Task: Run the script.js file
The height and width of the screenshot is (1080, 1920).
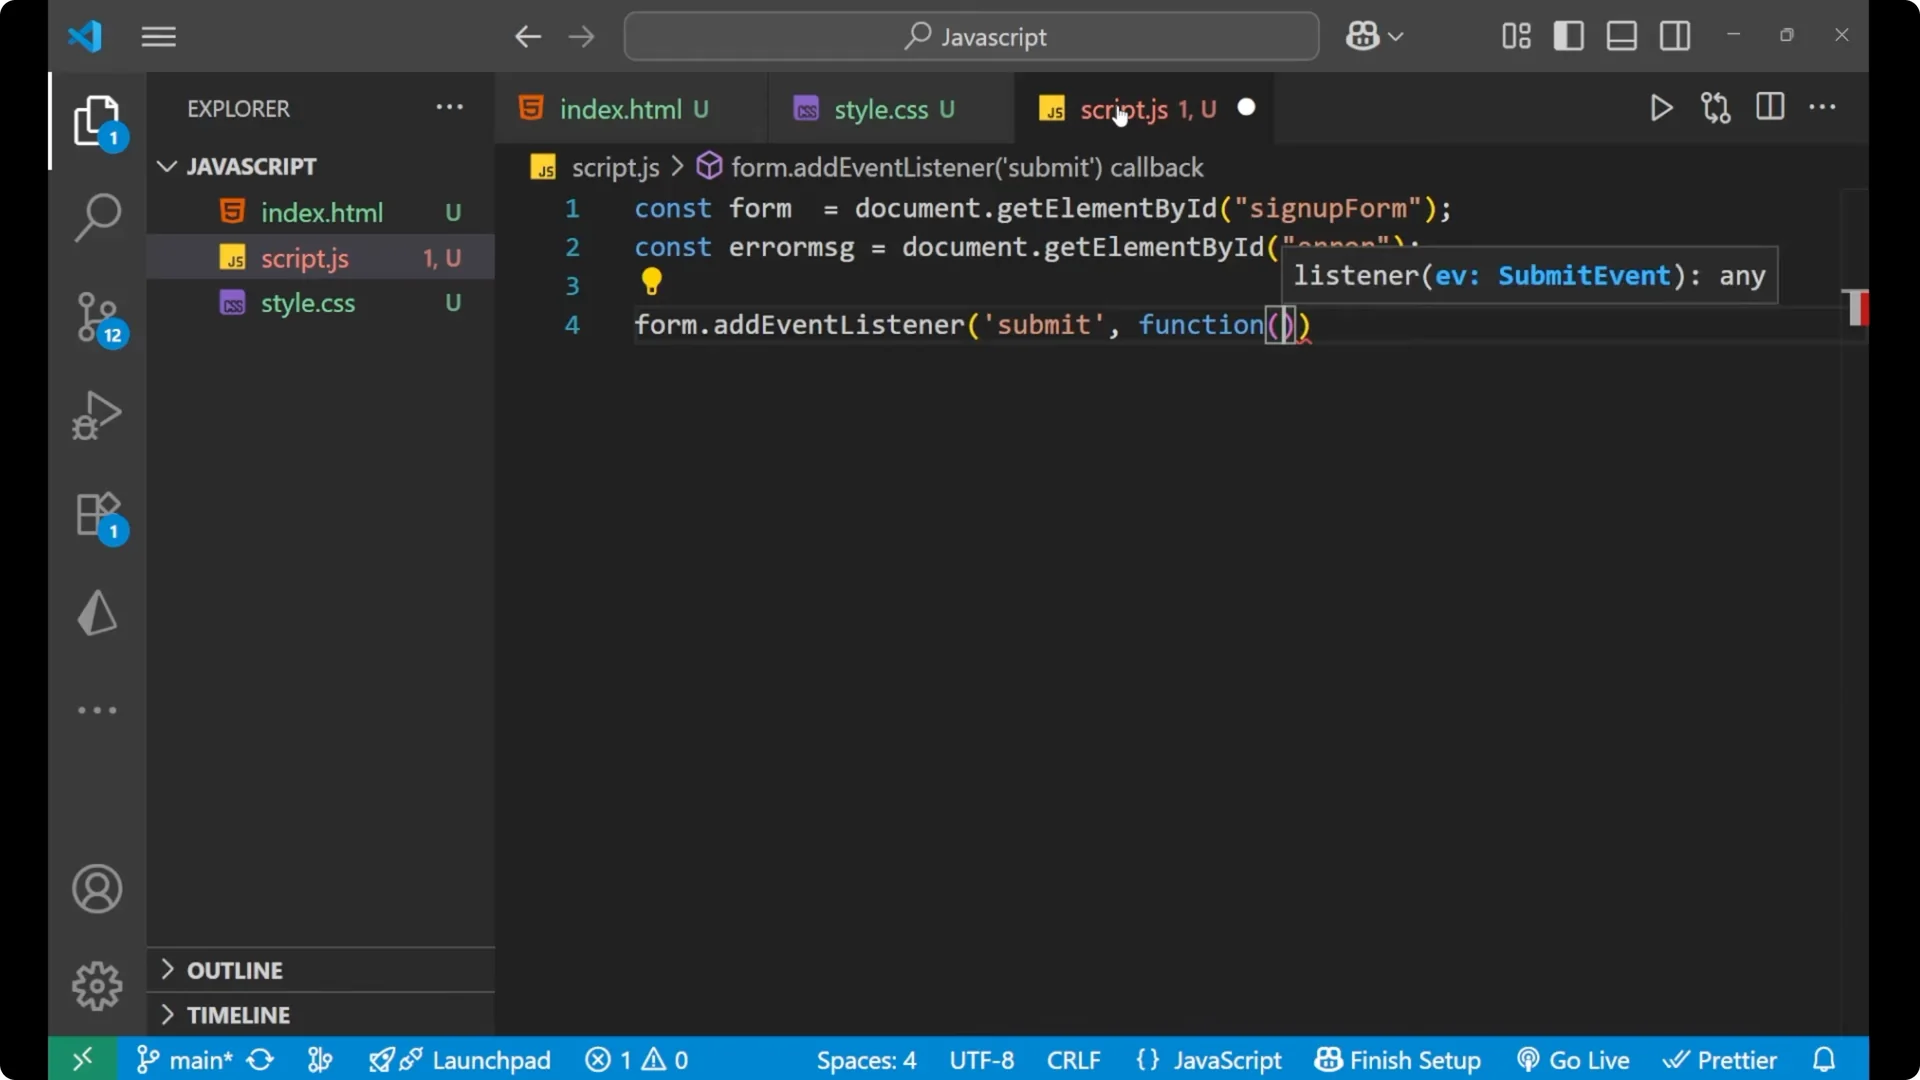Action: (x=1661, y=108)
